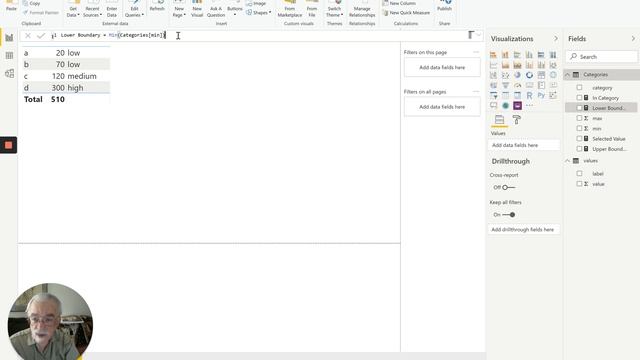Switch to Data view in left sidebar

click(x=9, y=56)
